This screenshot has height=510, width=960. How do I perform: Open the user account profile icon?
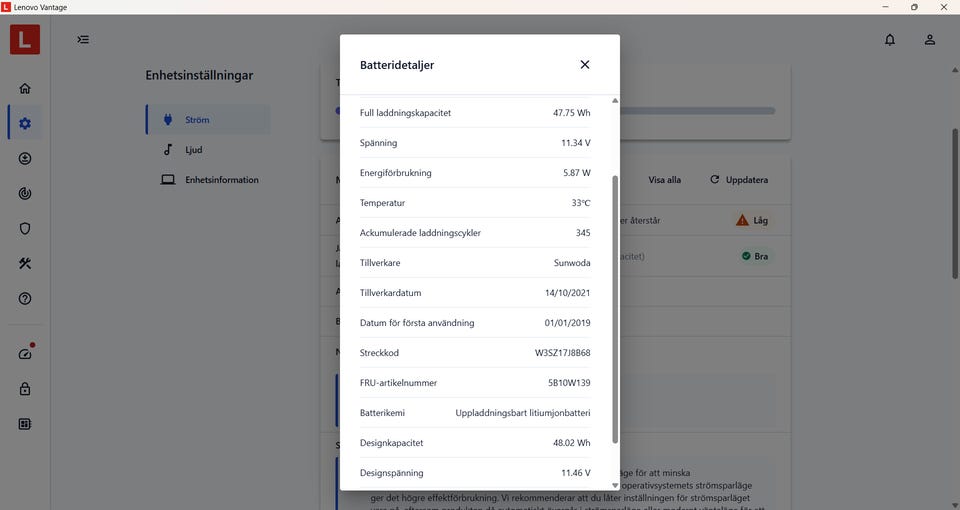pos(930,40)
